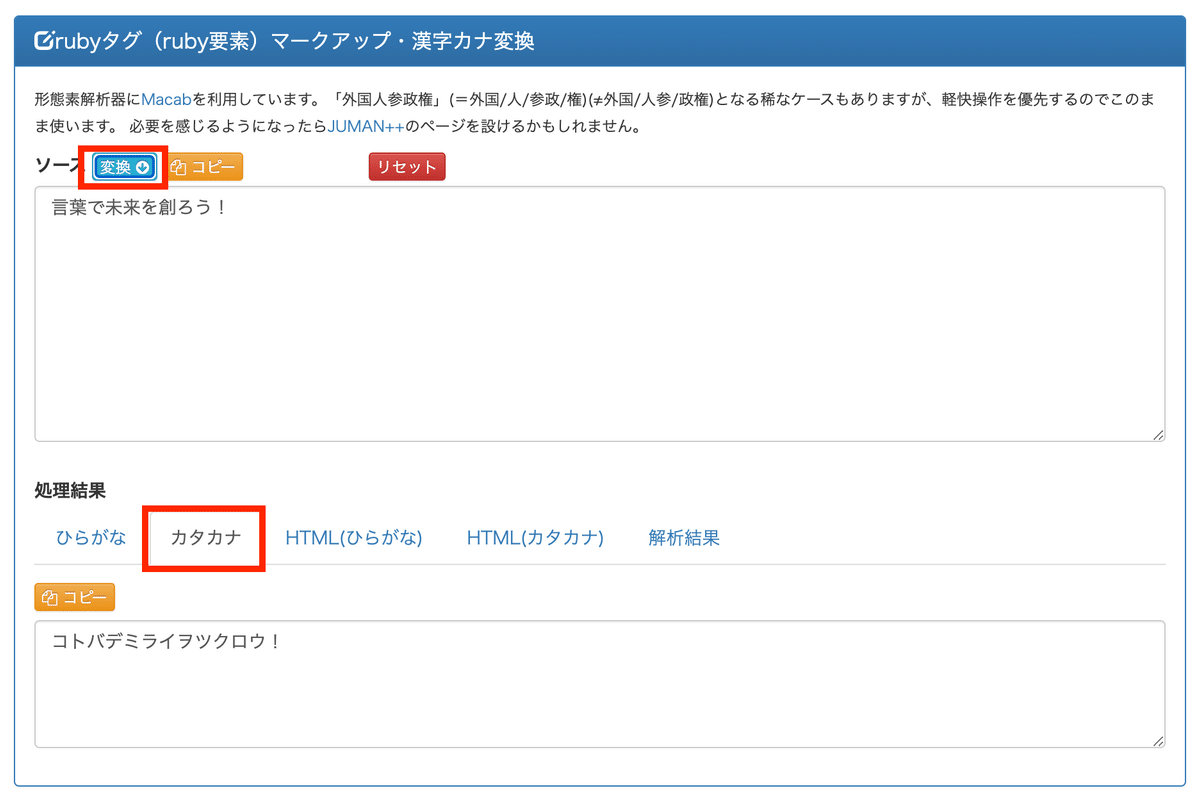This screenshot has width=1200, height=802.
Task: Grab the source textarea resize handle
Action: coord(1158,434)
